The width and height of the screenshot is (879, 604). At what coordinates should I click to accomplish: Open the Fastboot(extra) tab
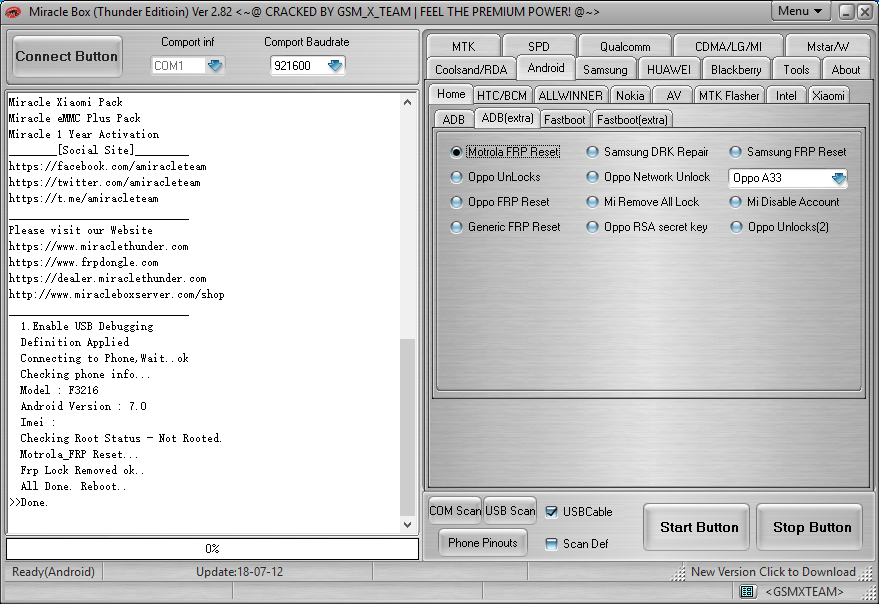632,119
